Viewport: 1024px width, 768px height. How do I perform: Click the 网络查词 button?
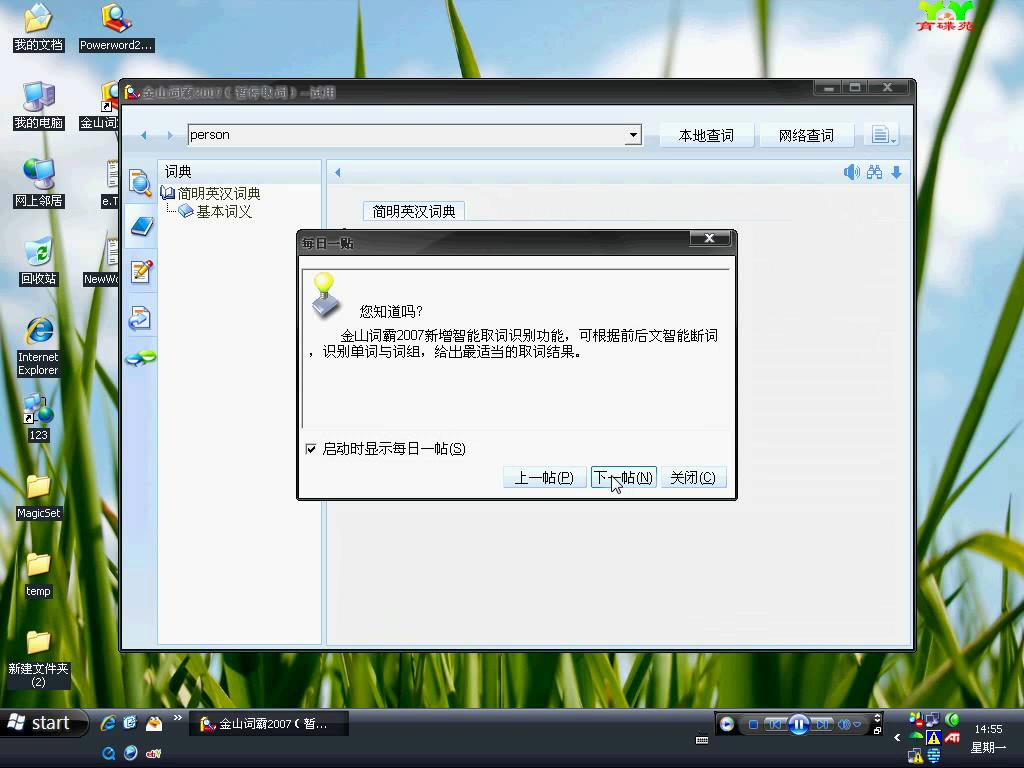[806, 135]
